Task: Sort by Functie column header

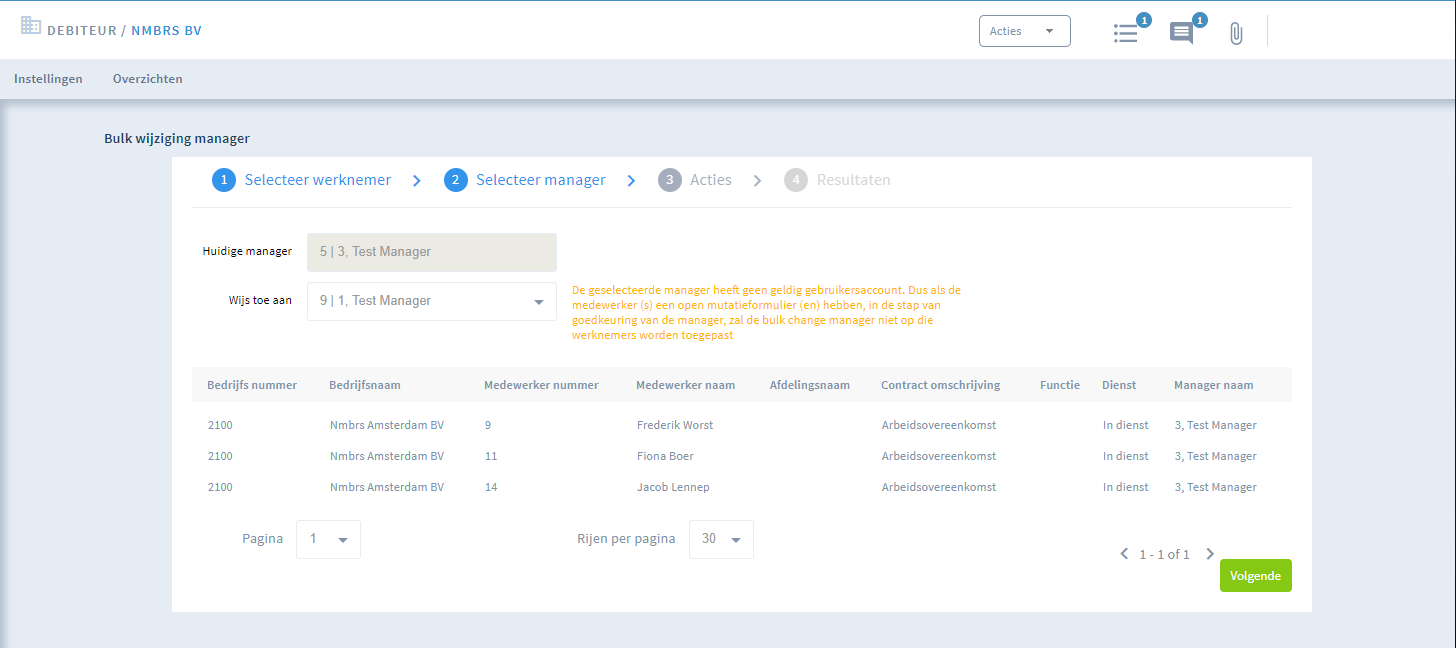Action: click(x=1060, y=385)
